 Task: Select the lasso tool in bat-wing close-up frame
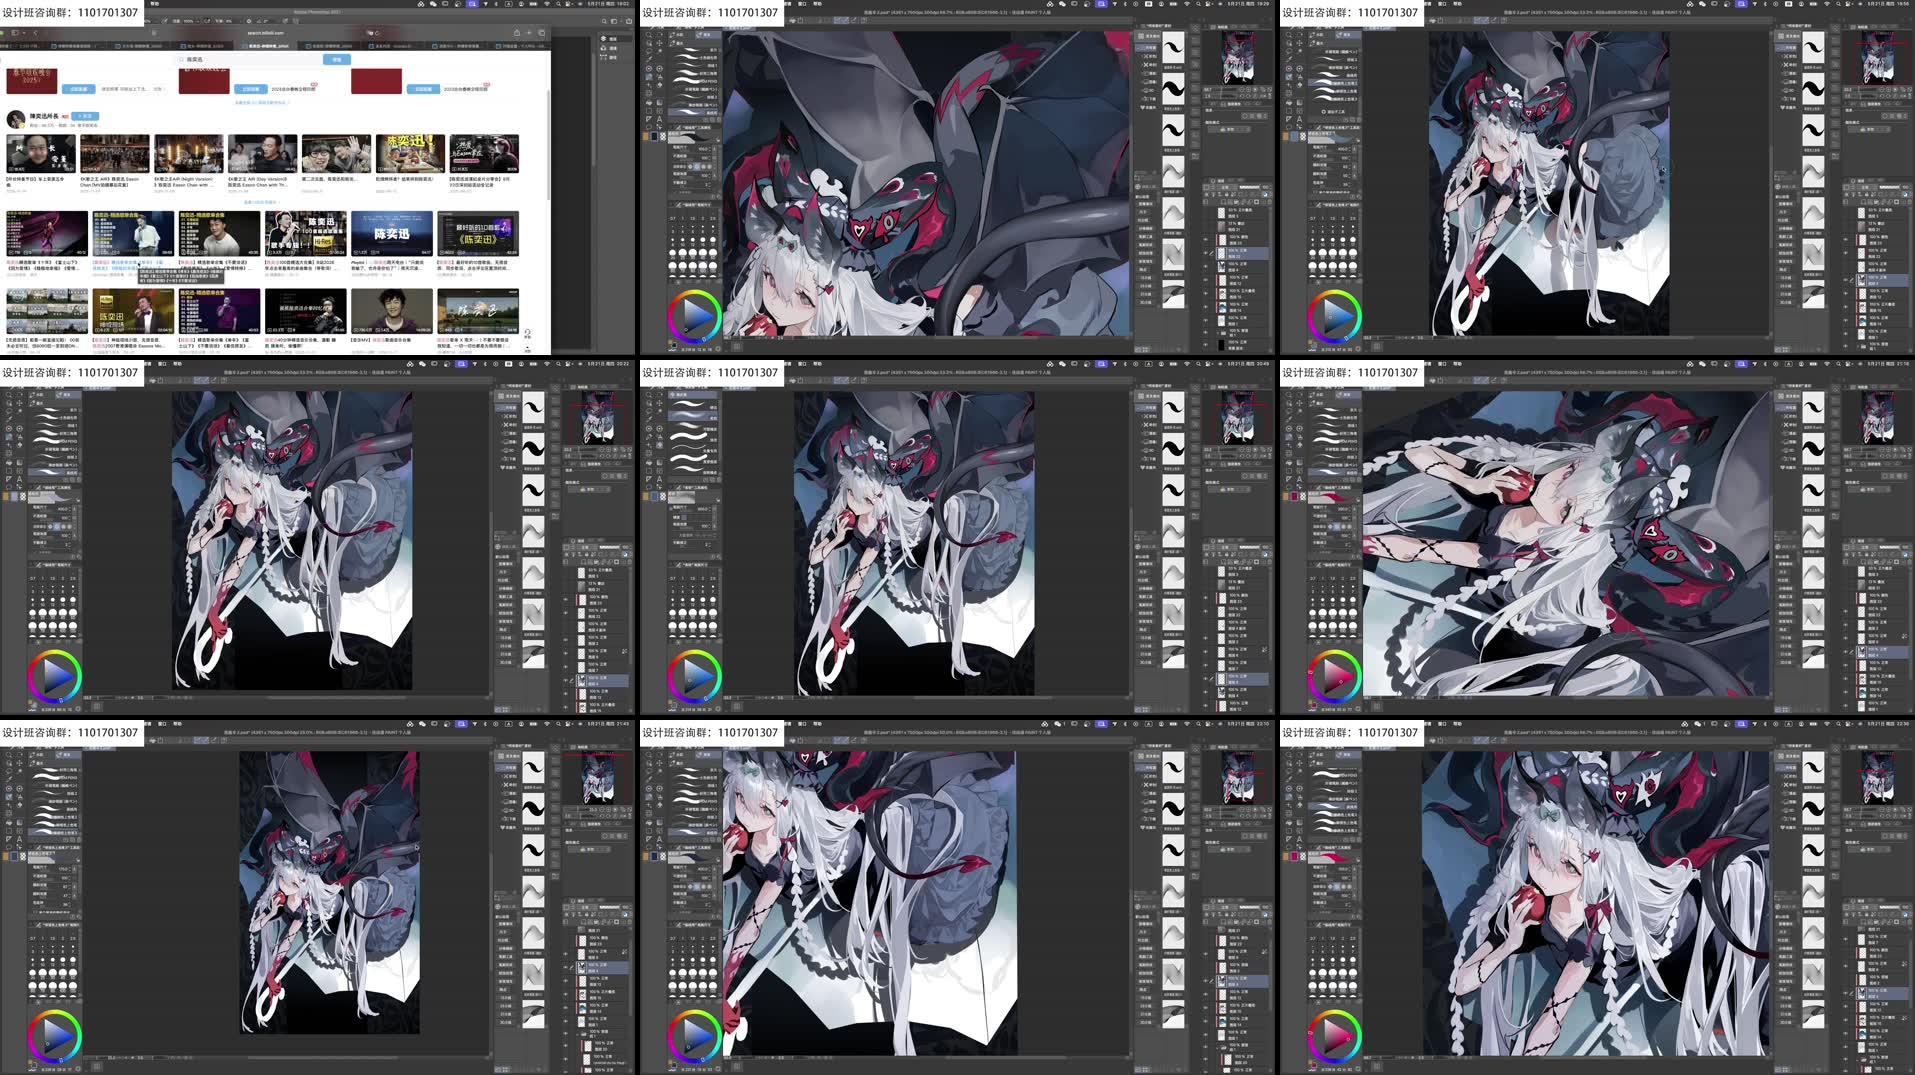tap(648, 51)
